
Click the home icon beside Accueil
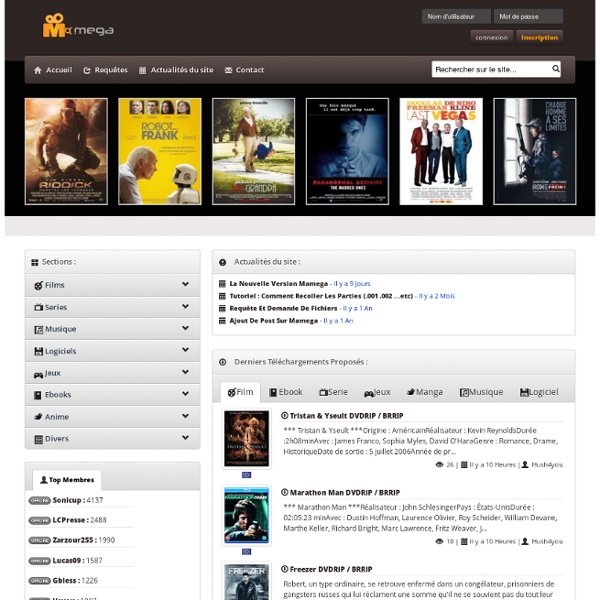[38, 70]
